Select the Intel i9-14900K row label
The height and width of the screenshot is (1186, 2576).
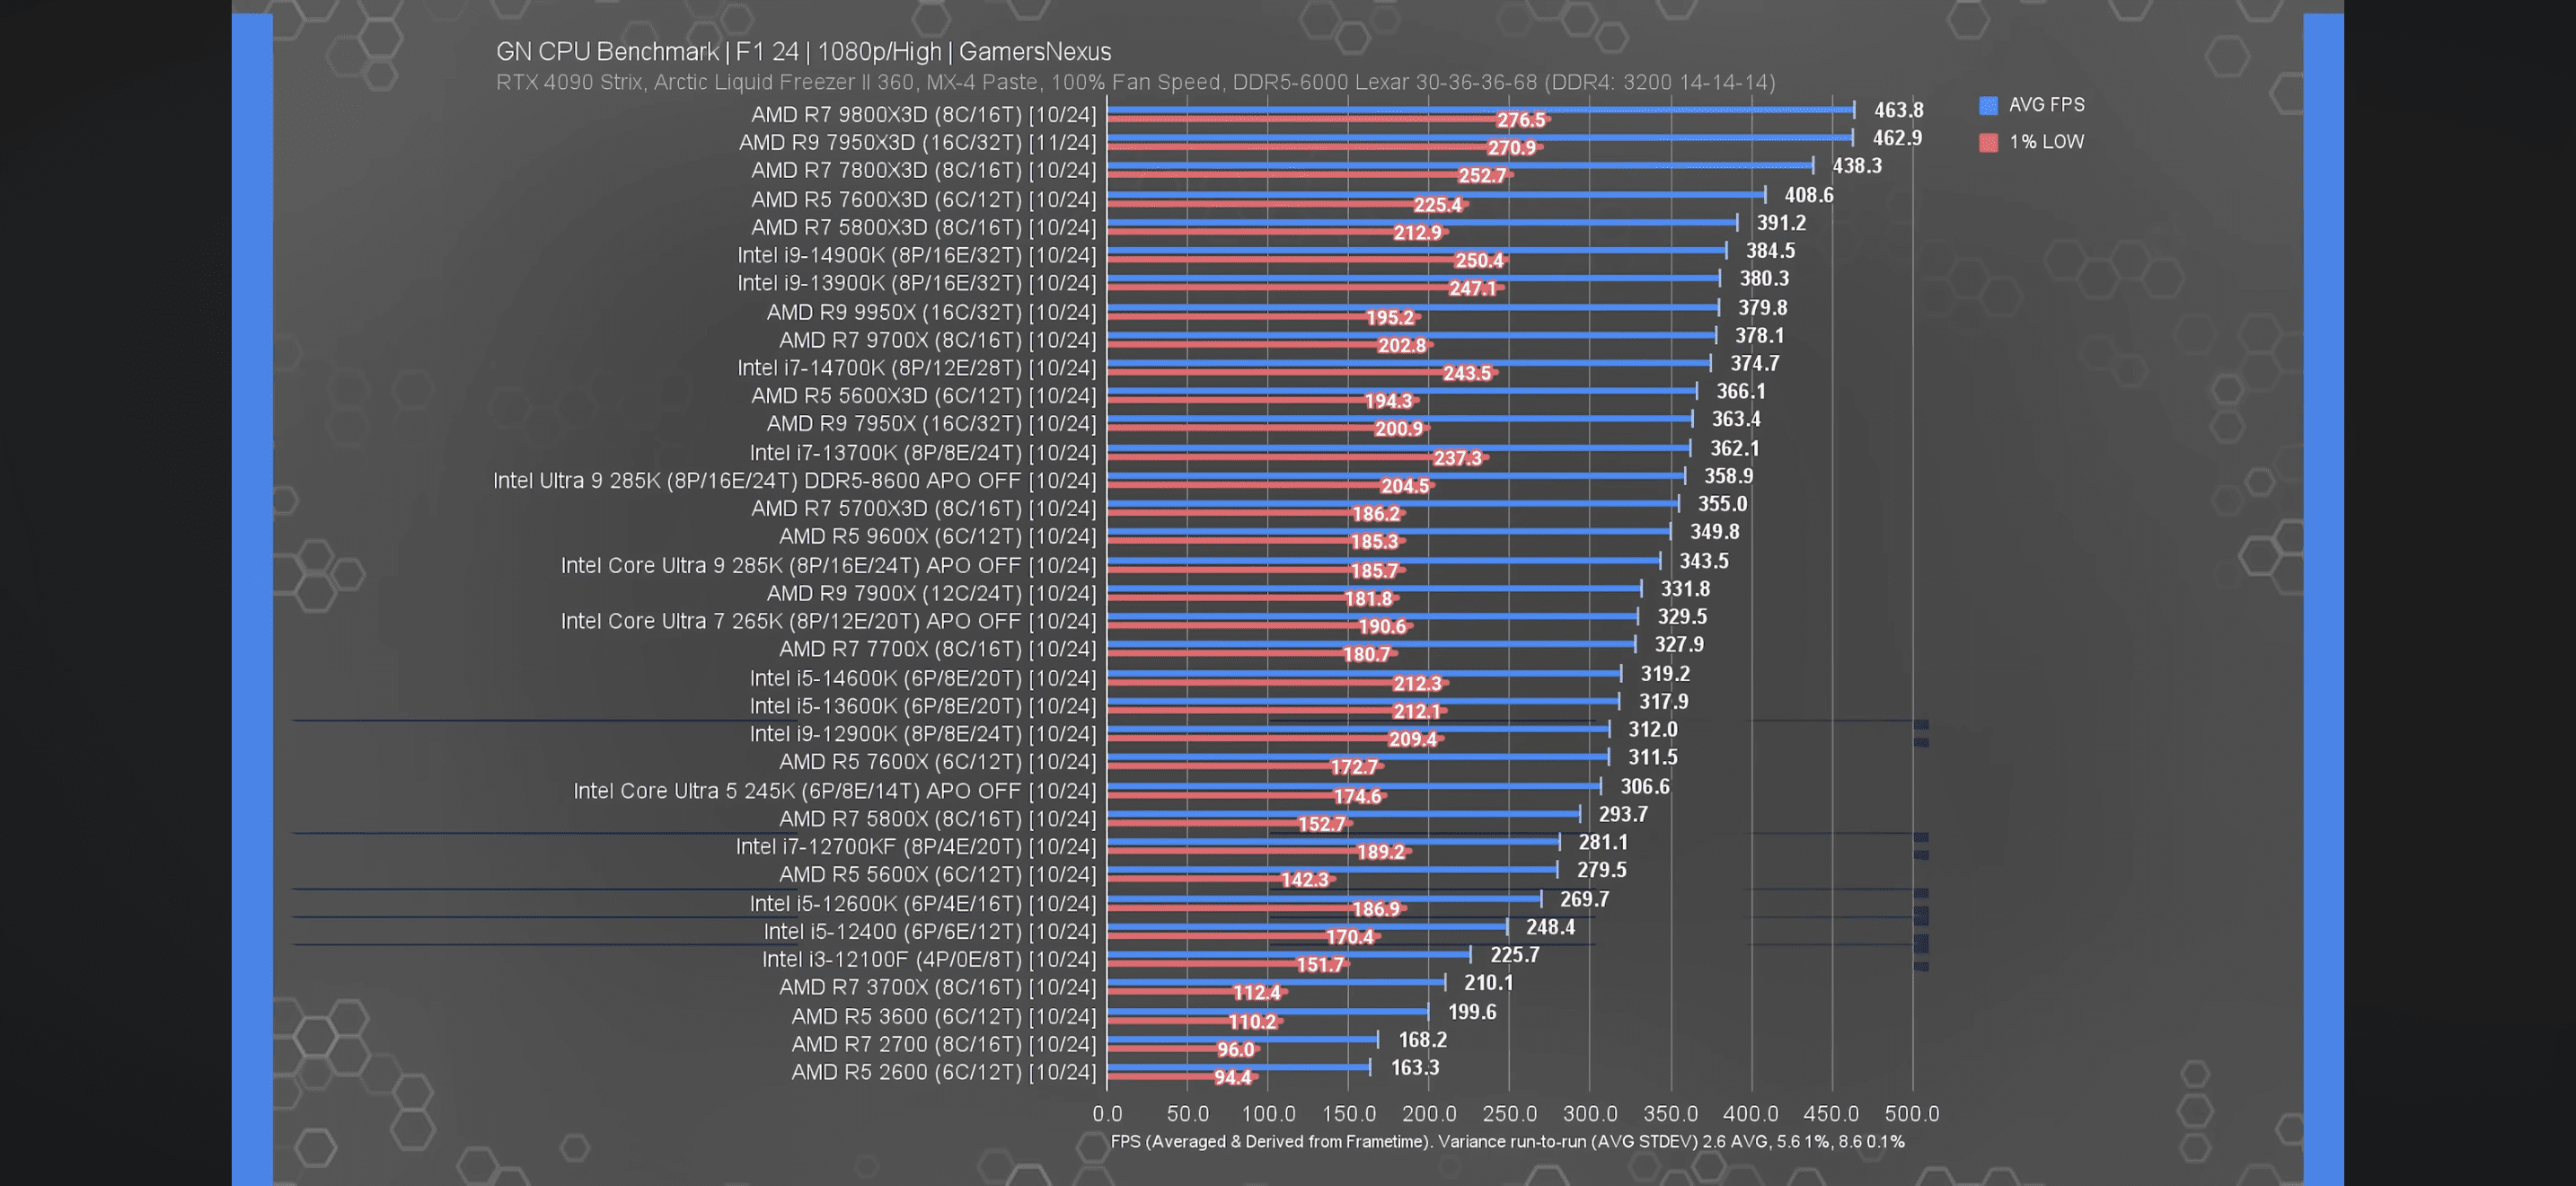tap(916, 256)
